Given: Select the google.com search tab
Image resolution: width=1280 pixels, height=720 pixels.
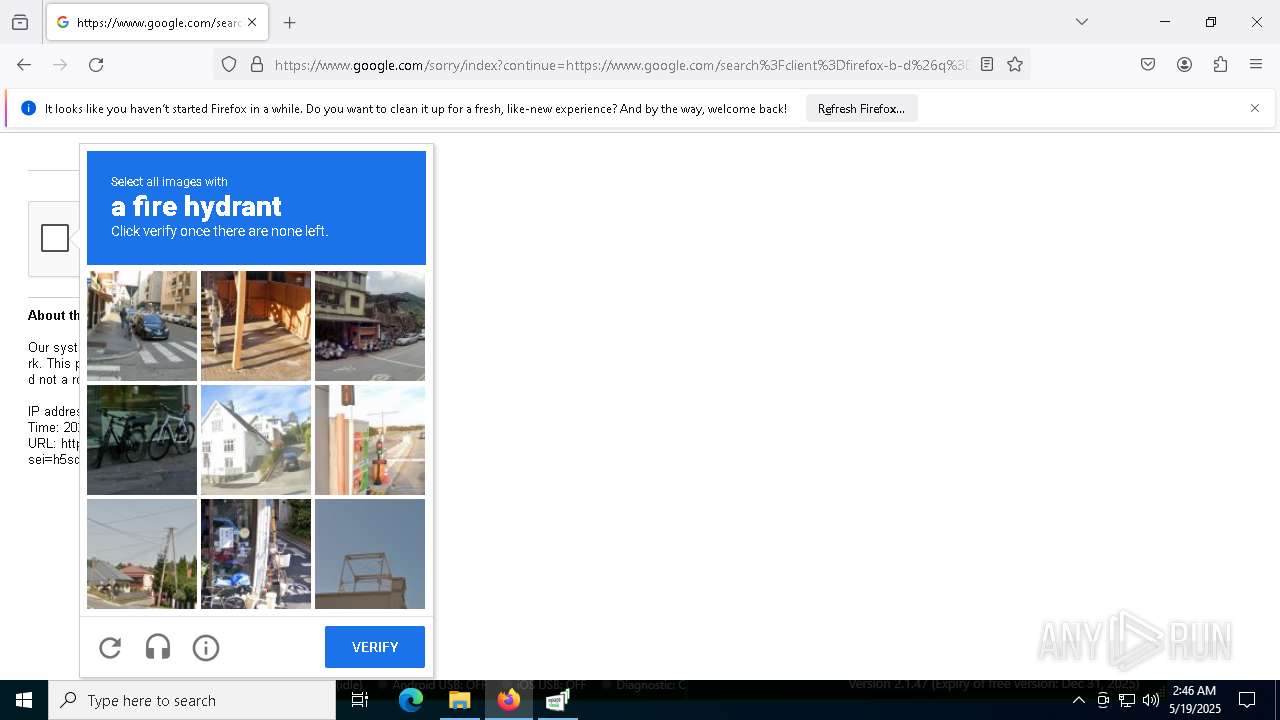Looking at the screenshot, I should tap(157, 22).
